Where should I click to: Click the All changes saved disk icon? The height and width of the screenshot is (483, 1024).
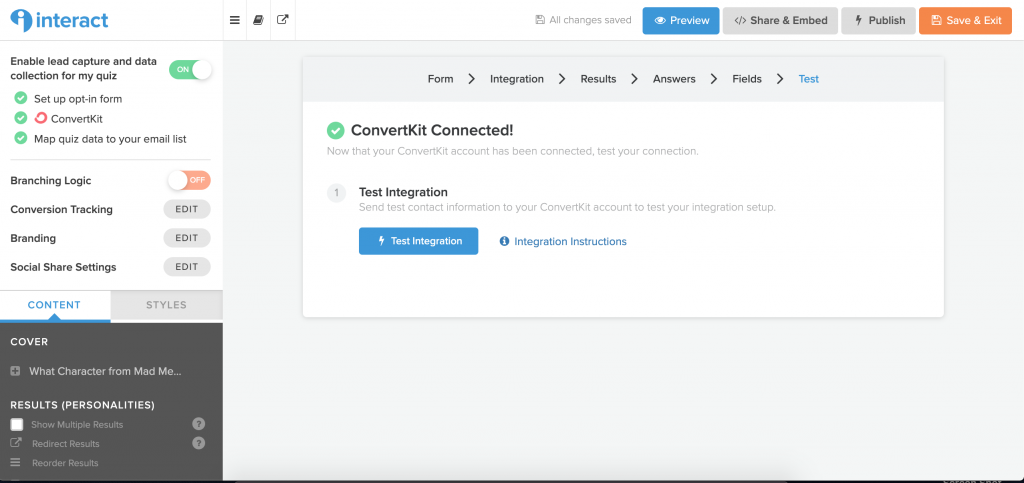[x=539, y=20]
